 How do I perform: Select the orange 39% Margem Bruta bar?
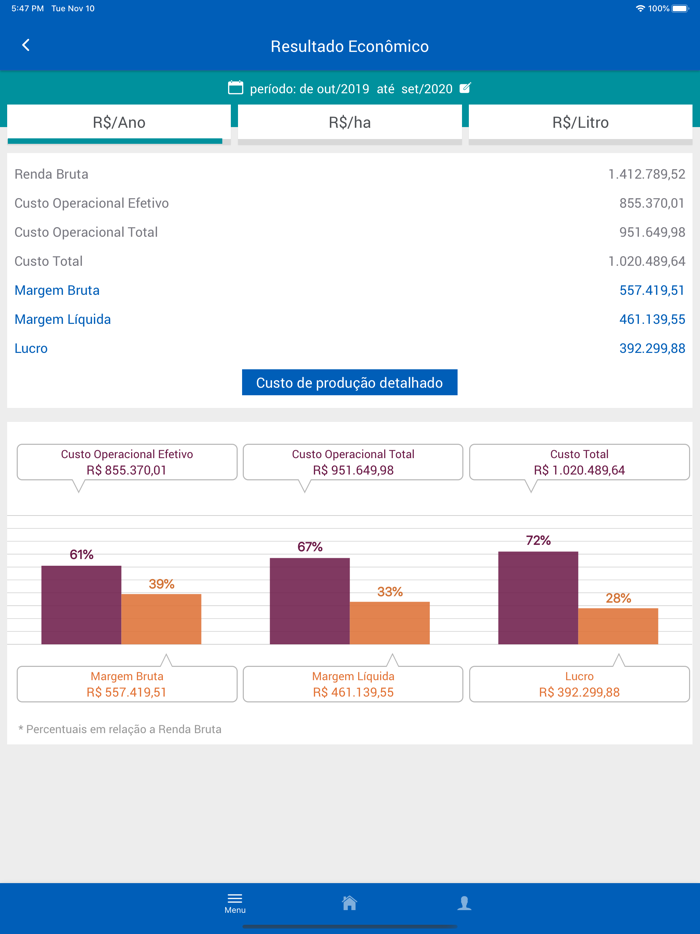click(x=161, y=618)
